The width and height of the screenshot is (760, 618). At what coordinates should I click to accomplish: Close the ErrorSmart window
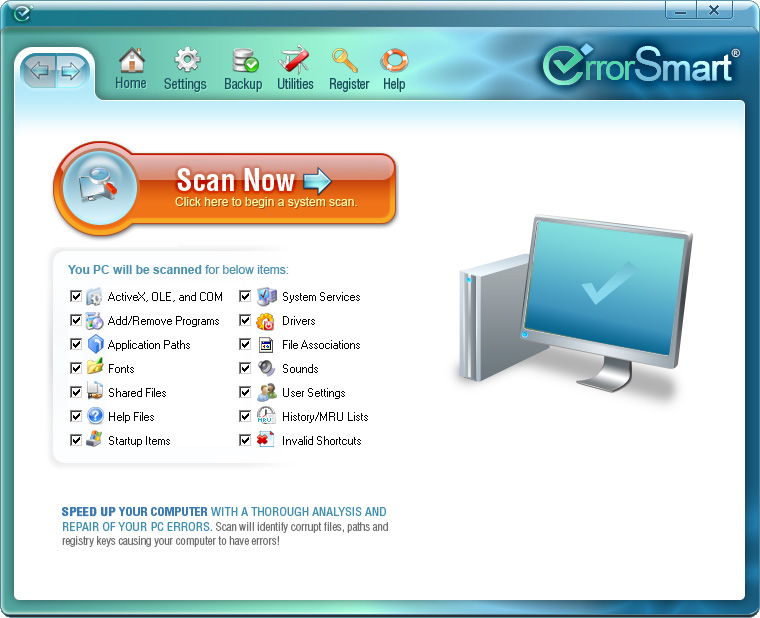click(x=714, y=11)
